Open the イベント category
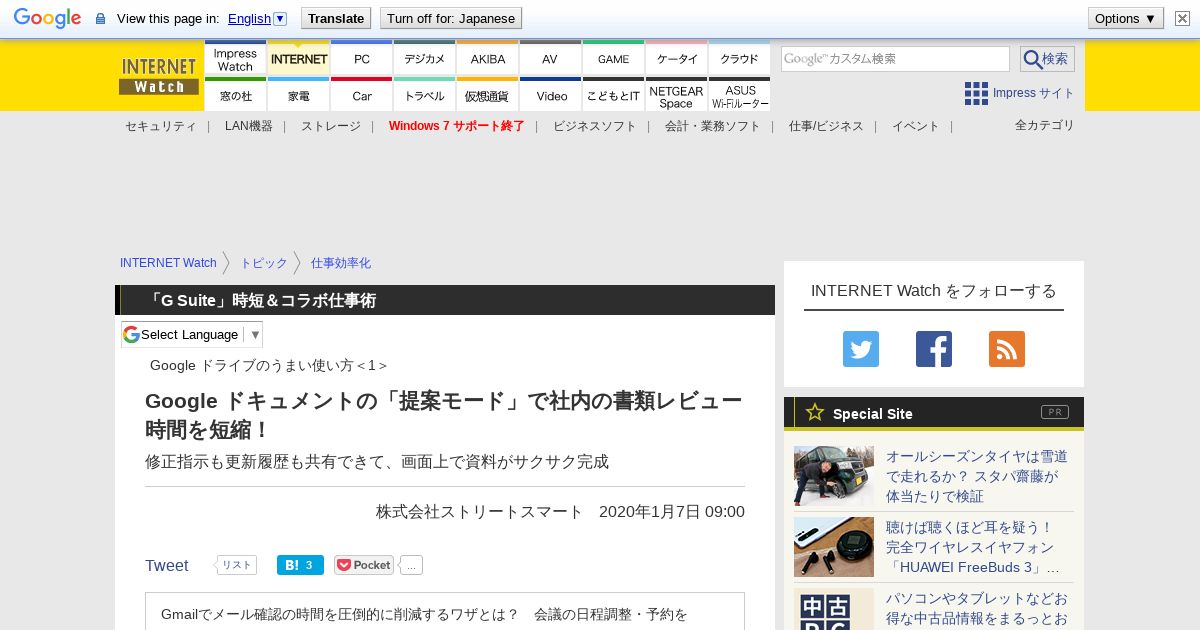This screenshot has width=1200, height=630. pyautogui.click(x=916, y=126)
